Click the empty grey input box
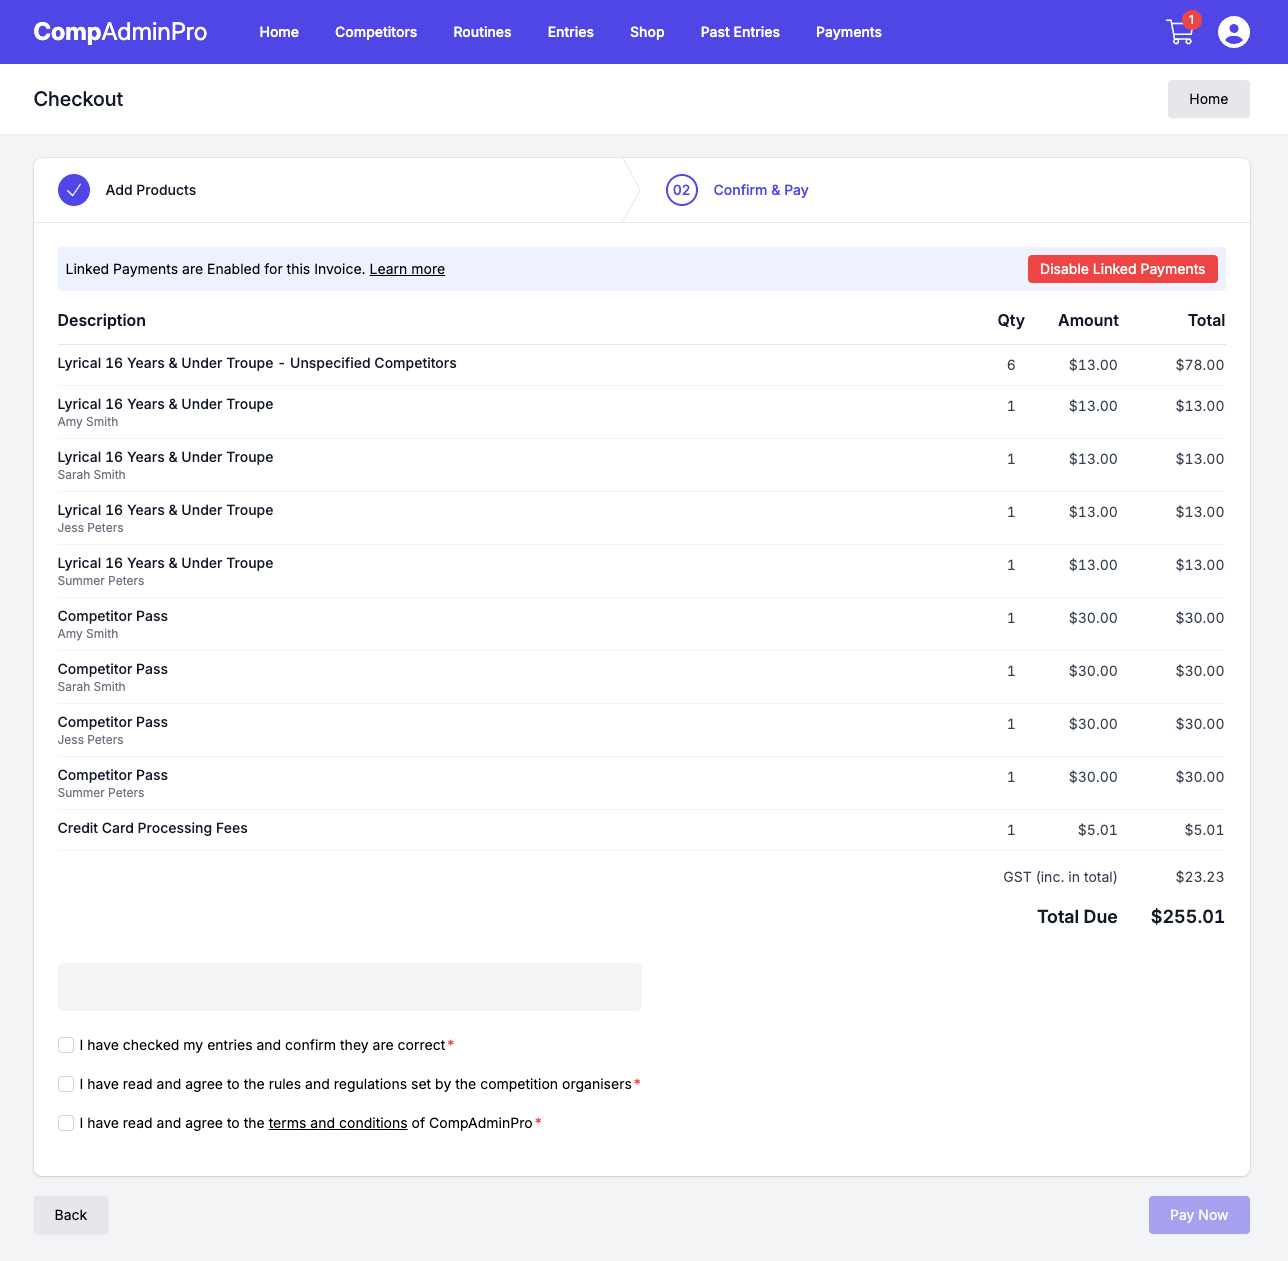The image size is (1288, 1261). [x=350, y=987]
